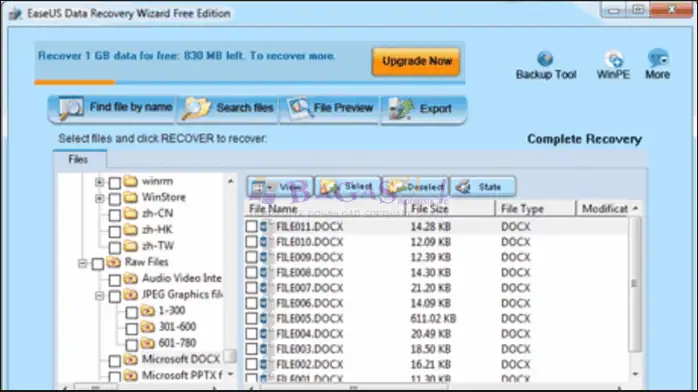Sort by File Name column header
This screenshot has width=698, height=392.
coord(325,209)
